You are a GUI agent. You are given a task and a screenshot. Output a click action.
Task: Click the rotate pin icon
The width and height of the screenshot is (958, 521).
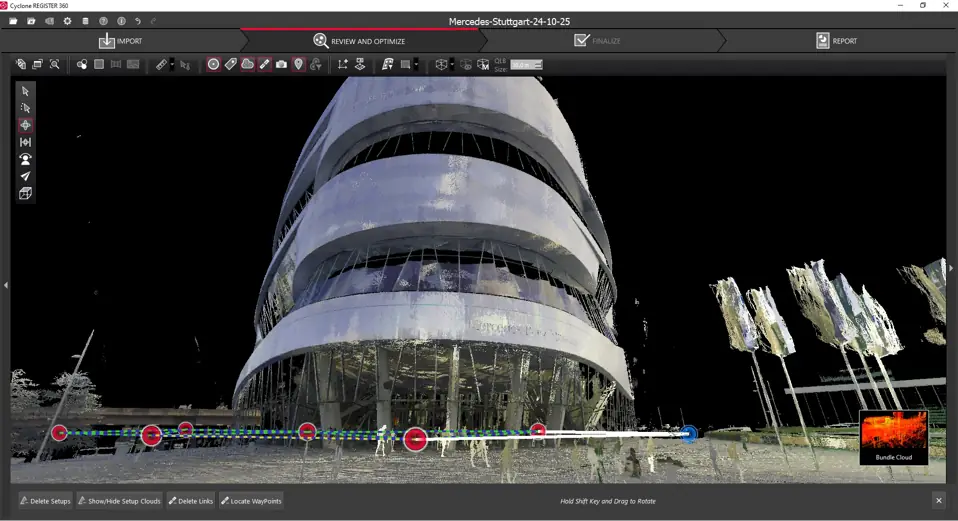tap(316, 64)
